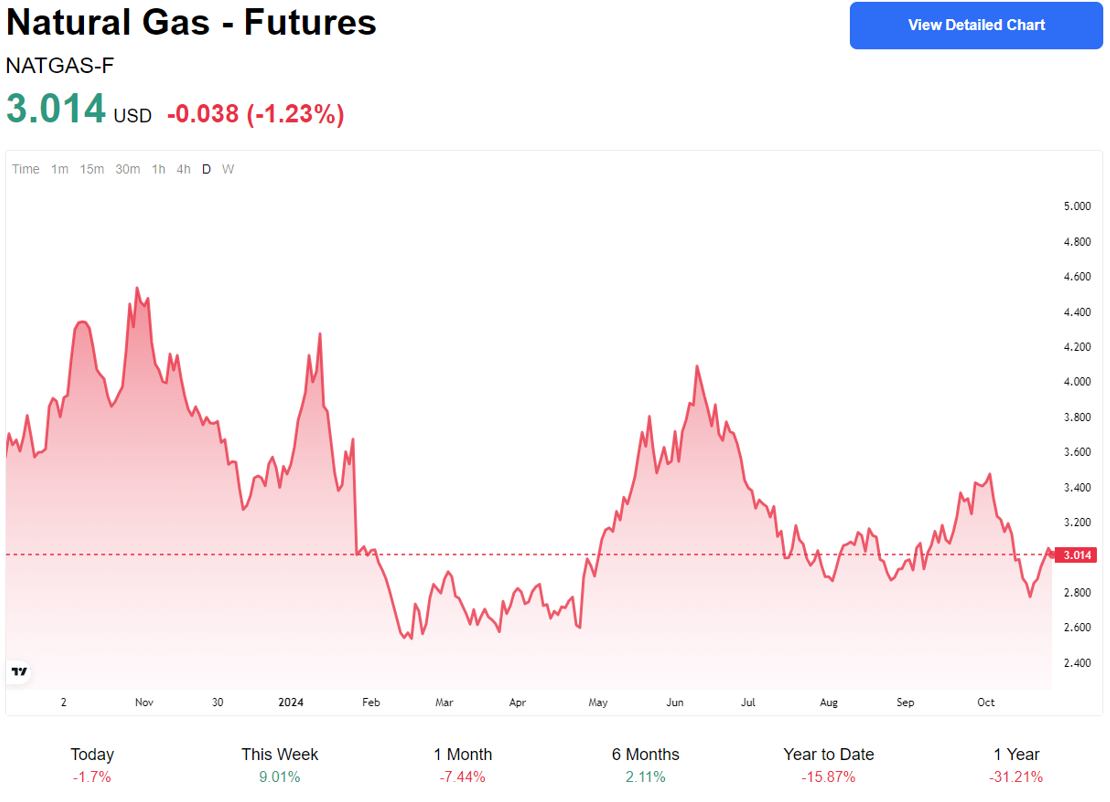This screenshot has height=802, width=1110.
Task: Switch to the 15m timeframe
Action: pyautogui.click(x=92, y=169)
